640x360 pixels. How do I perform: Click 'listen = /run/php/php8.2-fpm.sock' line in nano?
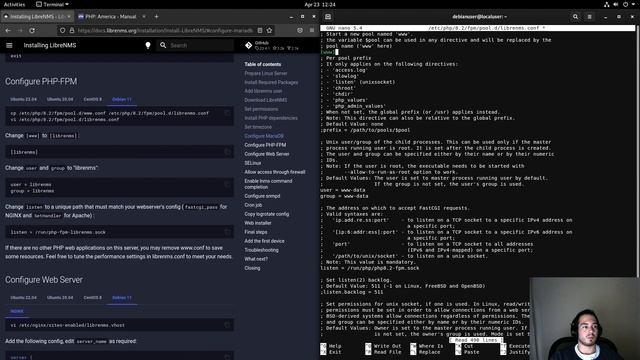pos(370,268)
